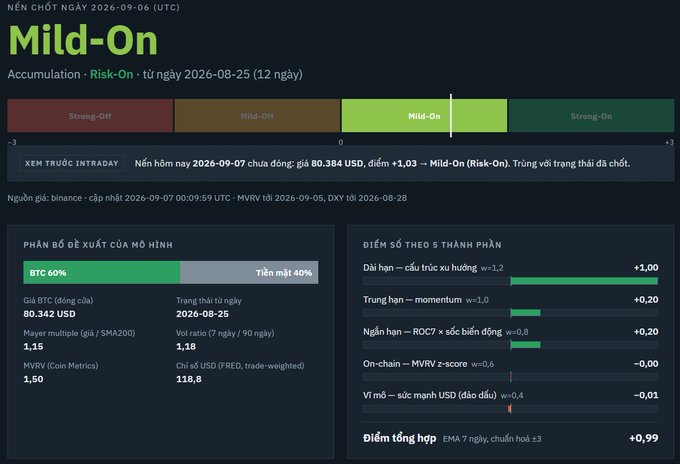Click the XEM TRƯỚC INTRADAY badge
The image size is (680, 464).
coord(72,163)
